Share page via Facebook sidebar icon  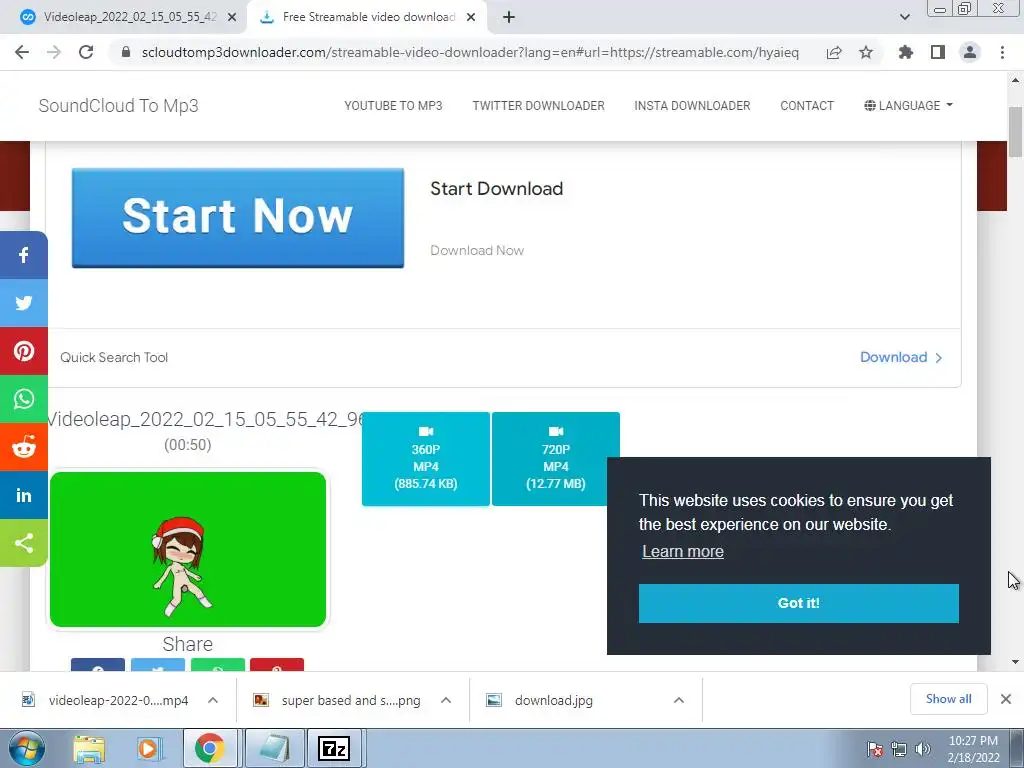tap(24, 255)
